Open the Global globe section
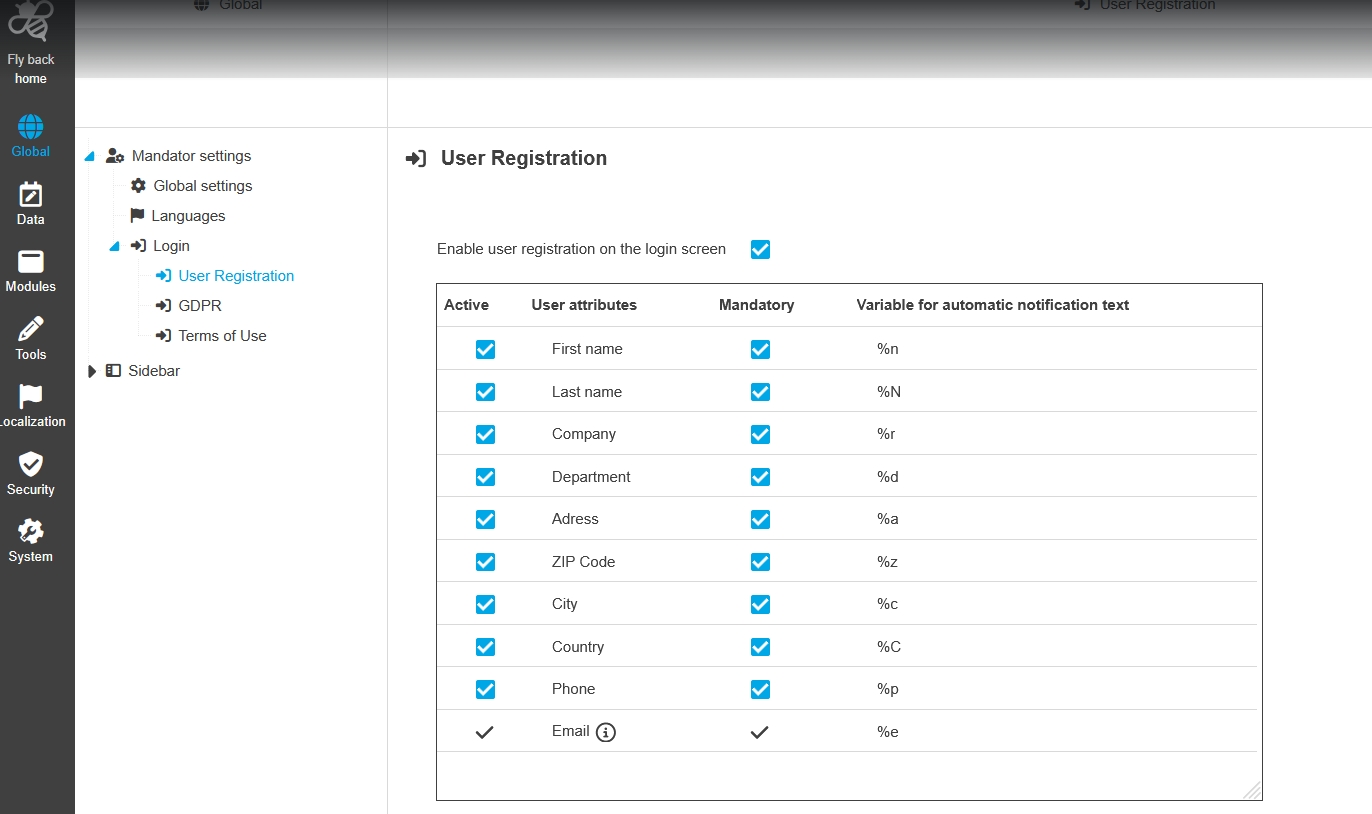This screenshot has height=814, width=1372. 30,128
